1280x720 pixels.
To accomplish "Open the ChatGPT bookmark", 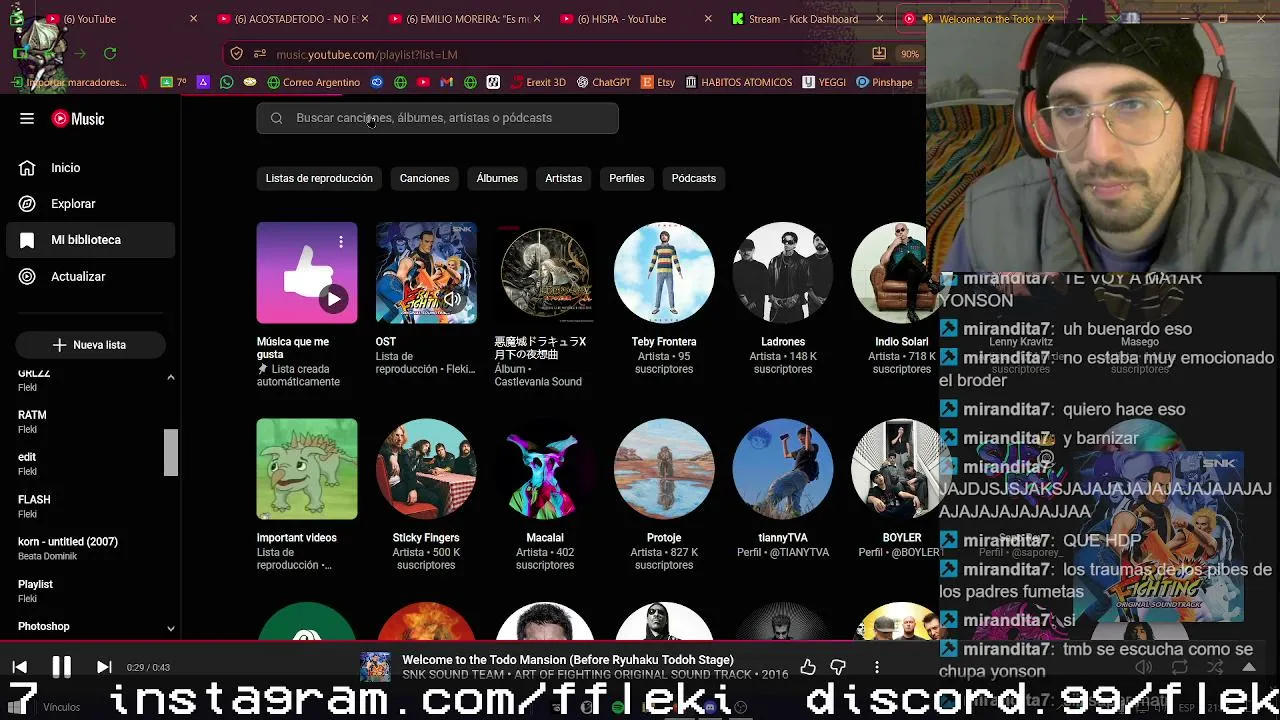I will click(x=603, y=82).
